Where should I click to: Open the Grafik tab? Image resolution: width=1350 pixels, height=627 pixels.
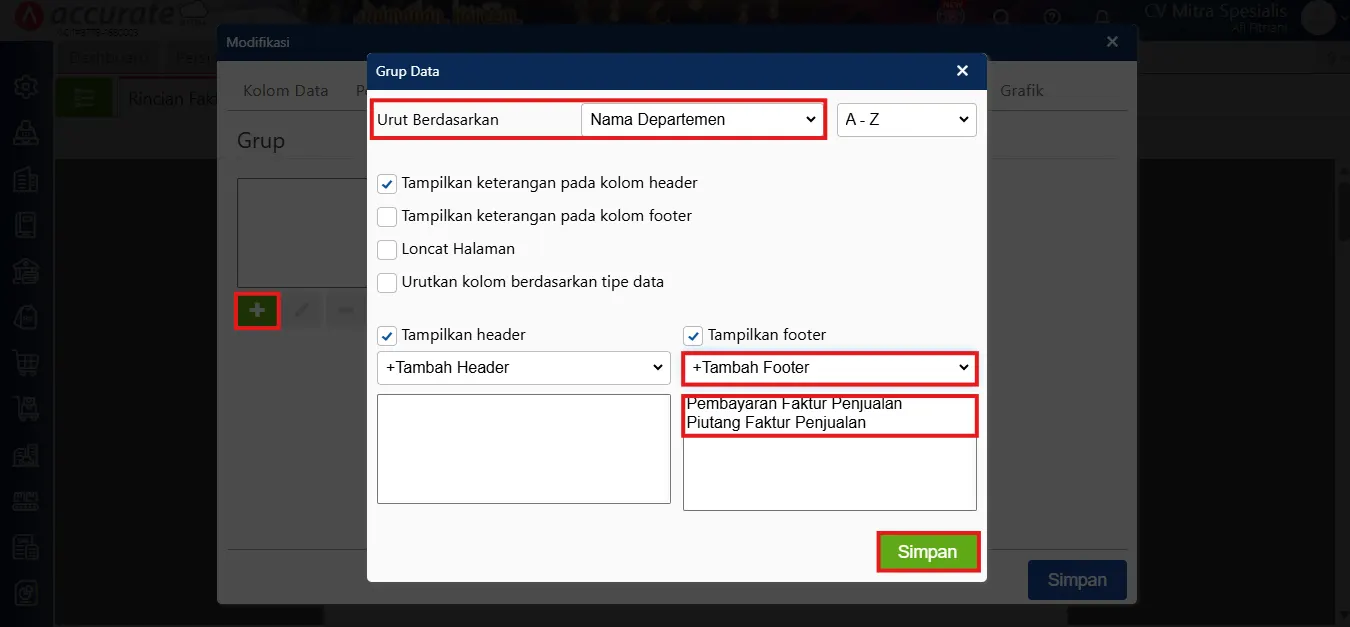pos(1021,90)
